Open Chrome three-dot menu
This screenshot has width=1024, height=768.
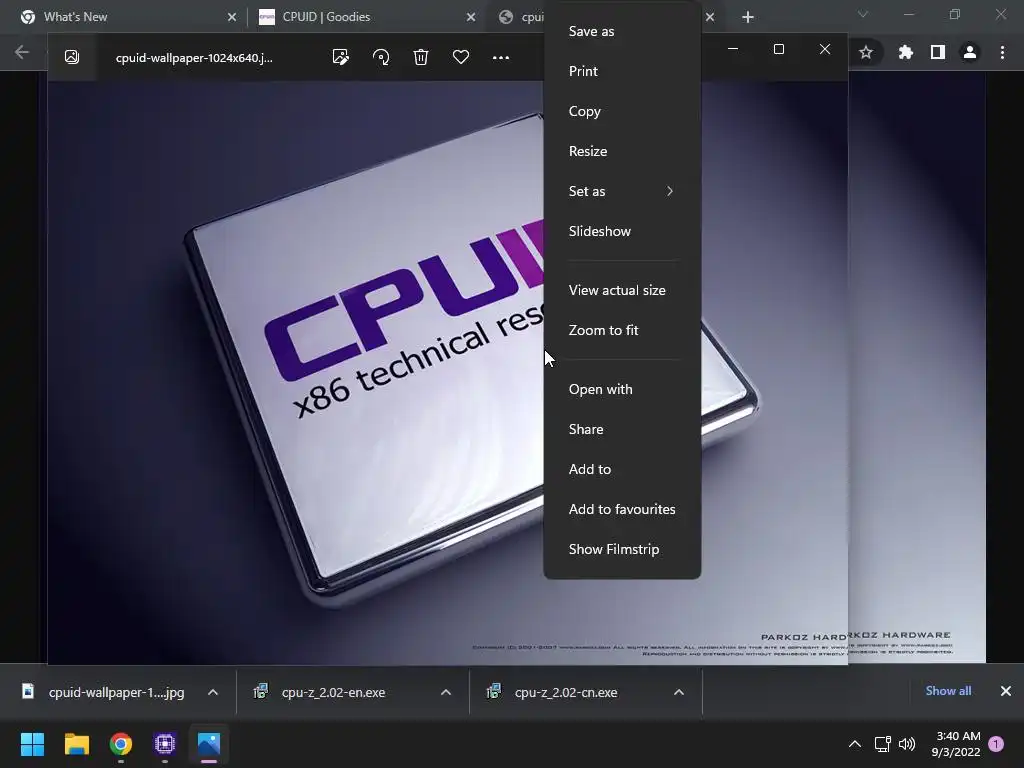coord(1002,52)
